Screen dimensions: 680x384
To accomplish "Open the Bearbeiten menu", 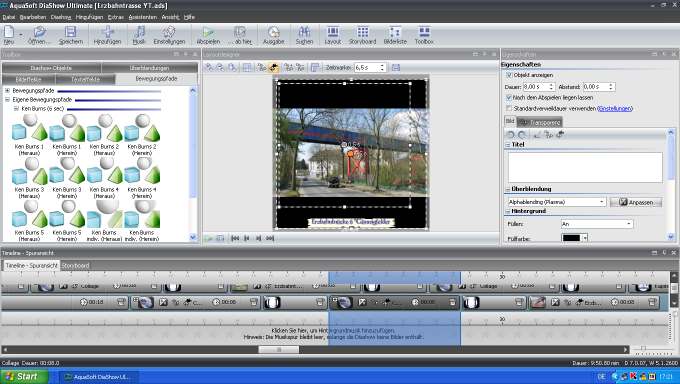I will [x=33, y=17].
